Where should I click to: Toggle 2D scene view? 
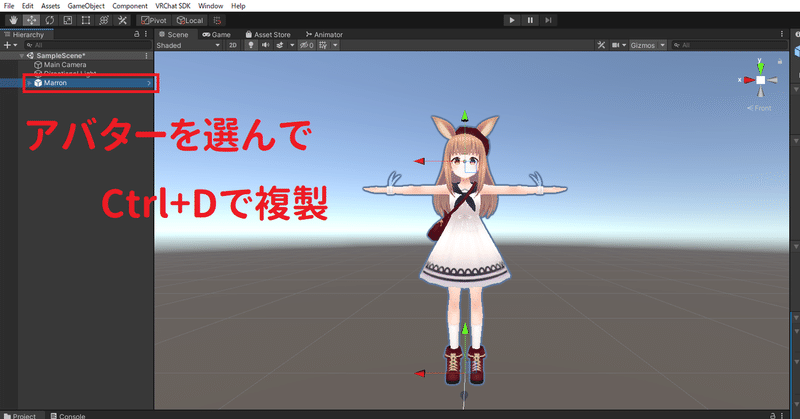233,45
